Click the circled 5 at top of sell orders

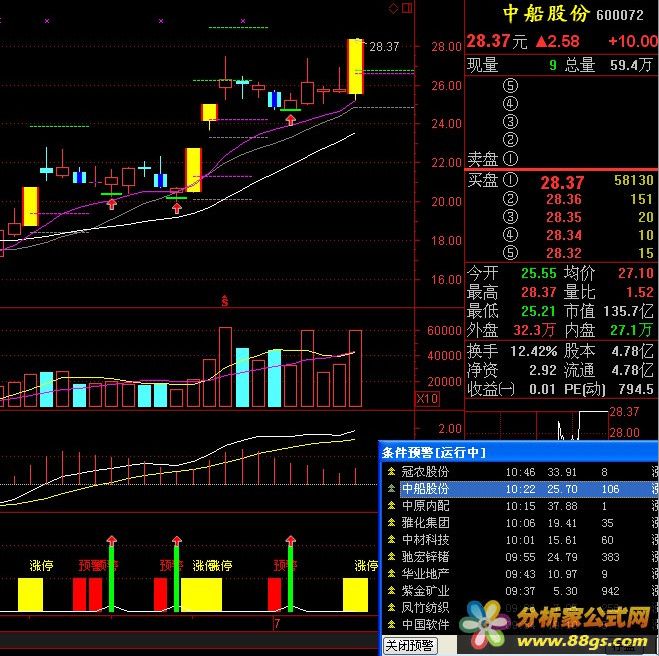tap(510, 86)
